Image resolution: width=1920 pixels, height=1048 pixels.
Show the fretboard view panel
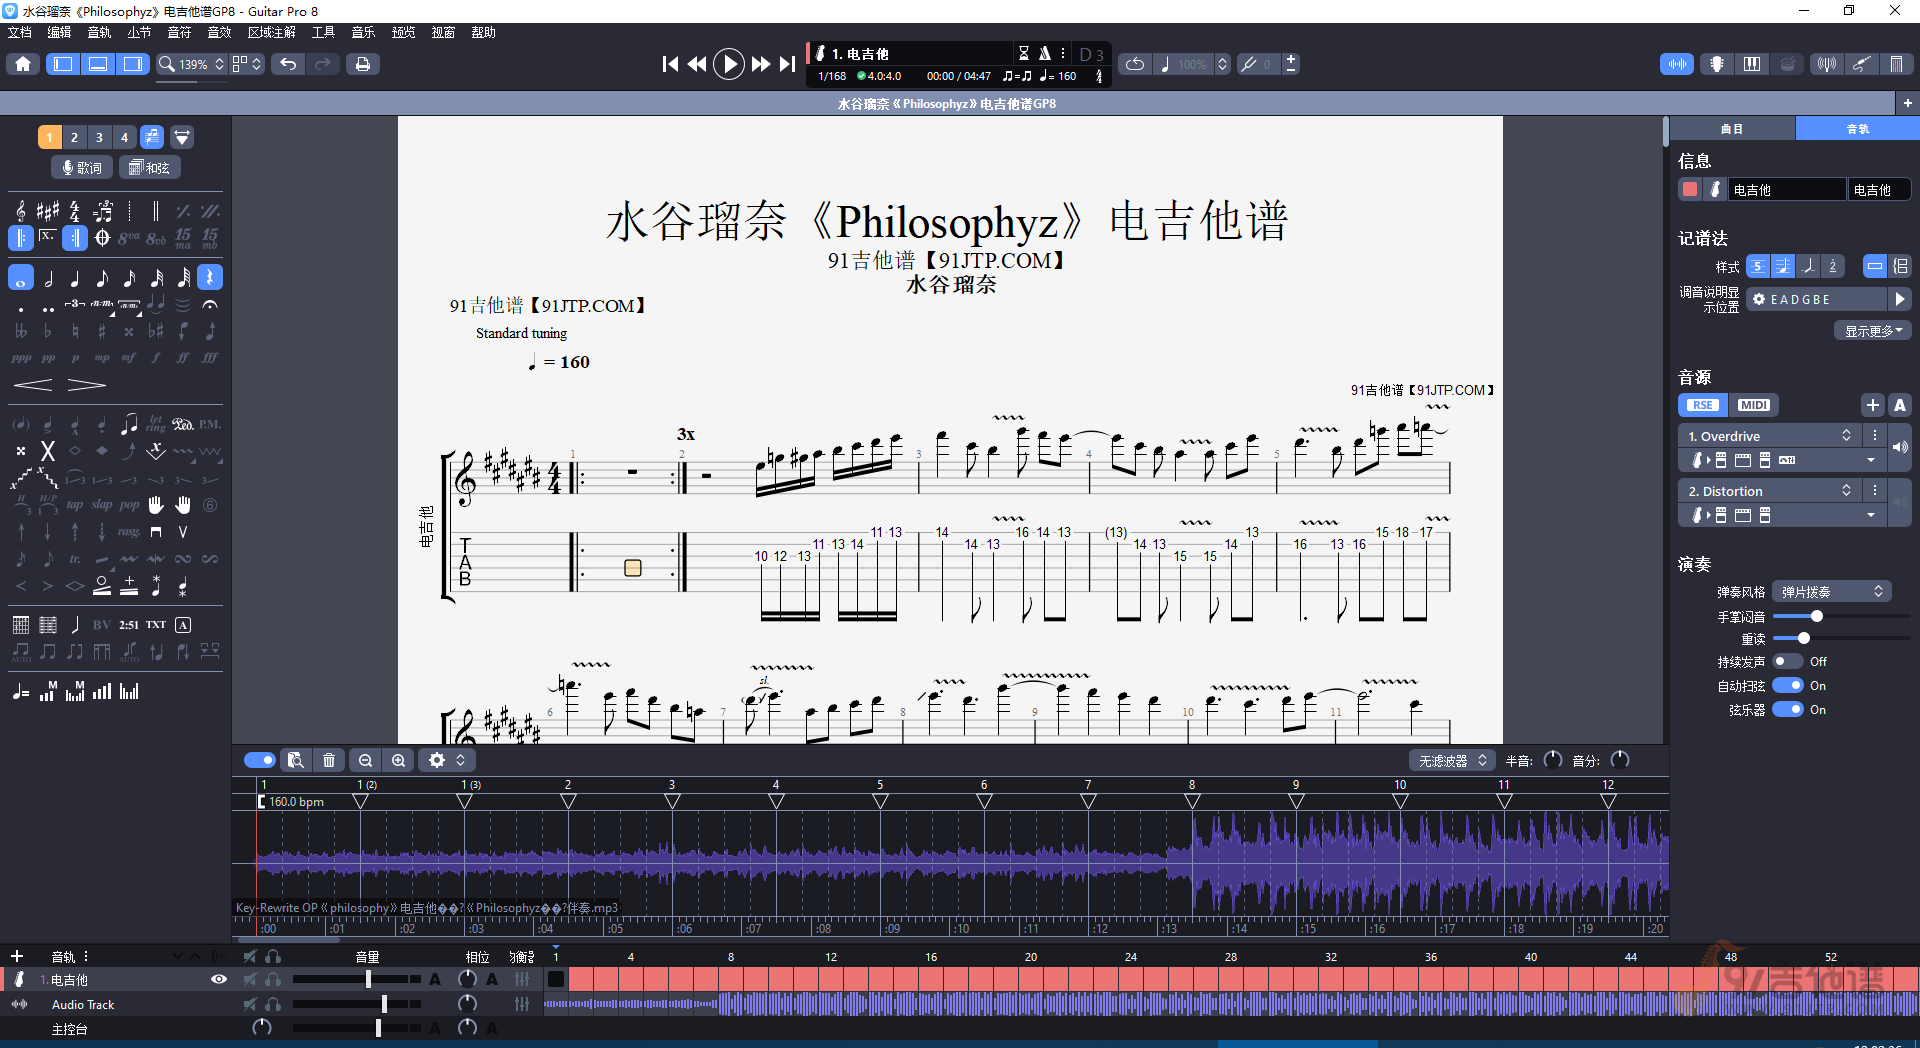click(1717, 64)
